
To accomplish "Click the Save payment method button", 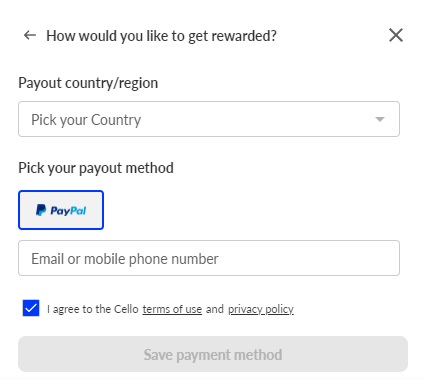I will pos(213,354).
